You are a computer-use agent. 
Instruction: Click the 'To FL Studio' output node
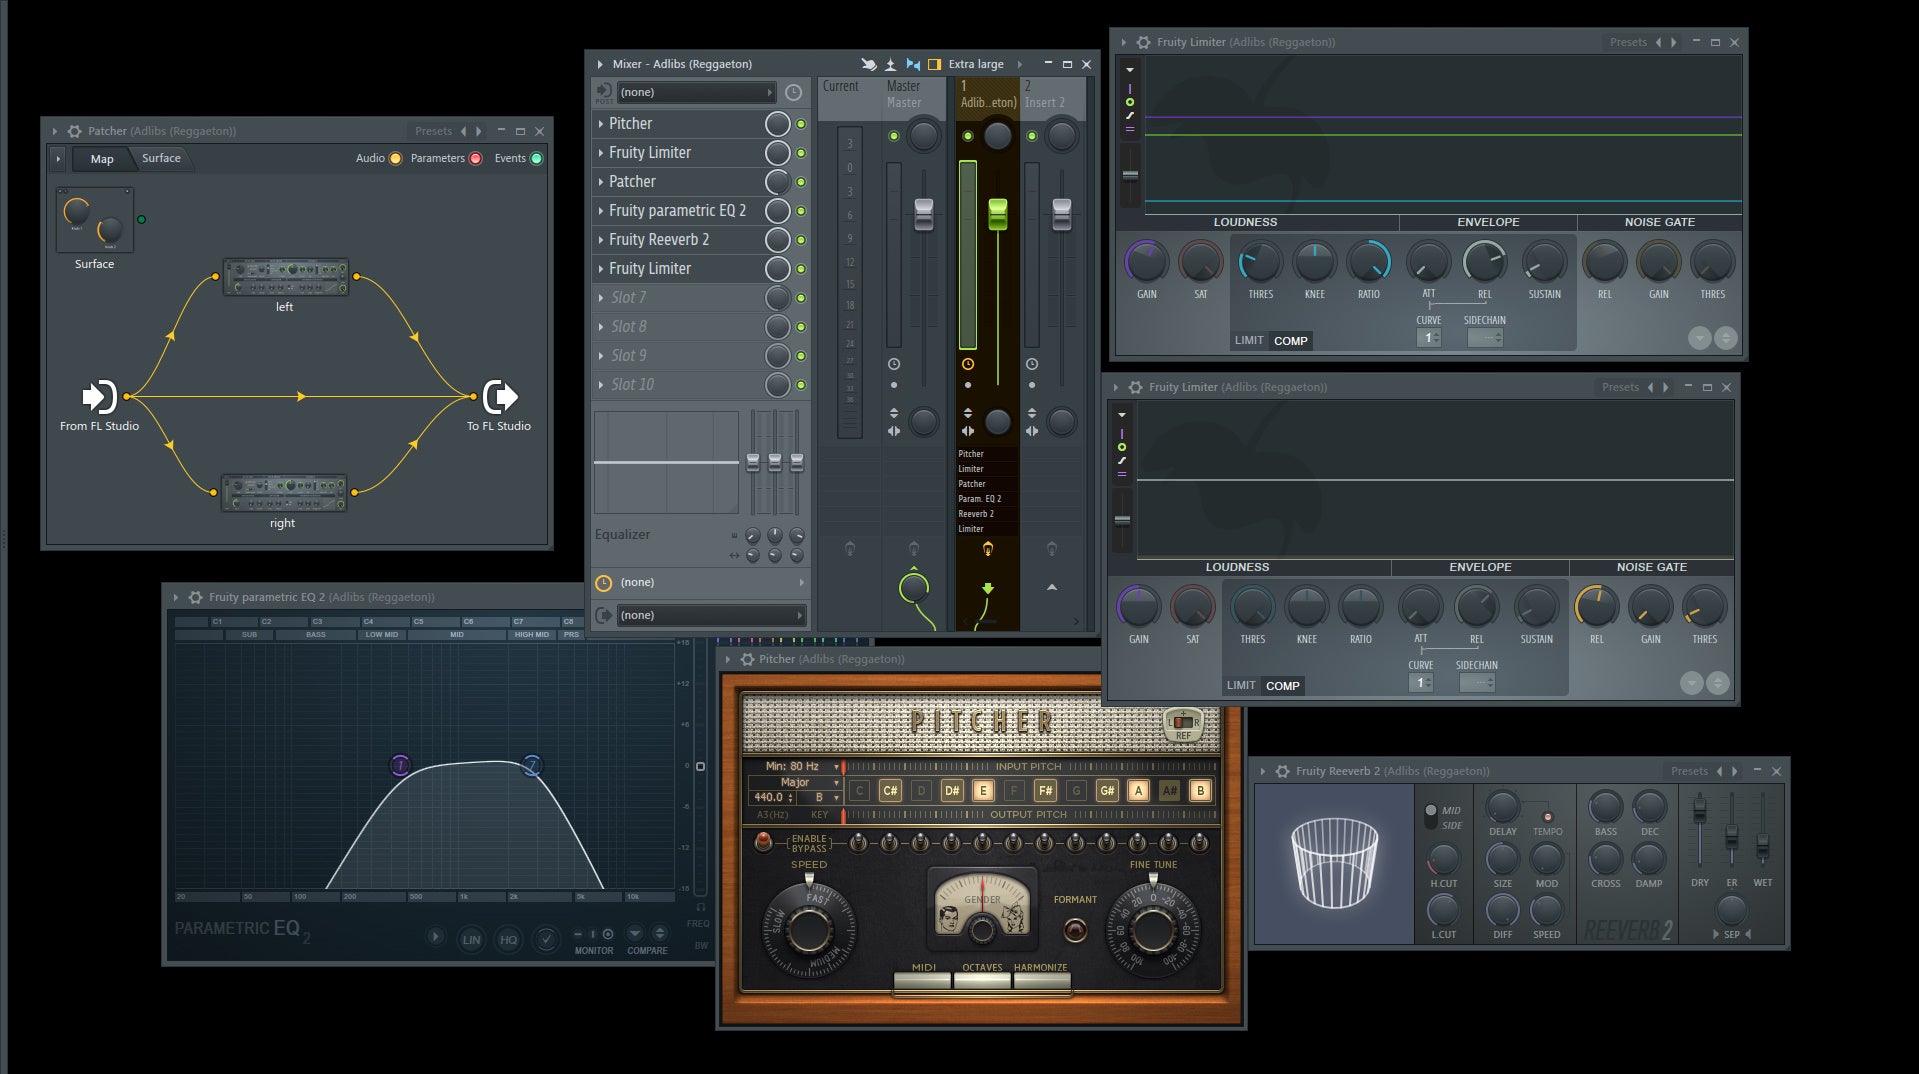pos(499,397)
